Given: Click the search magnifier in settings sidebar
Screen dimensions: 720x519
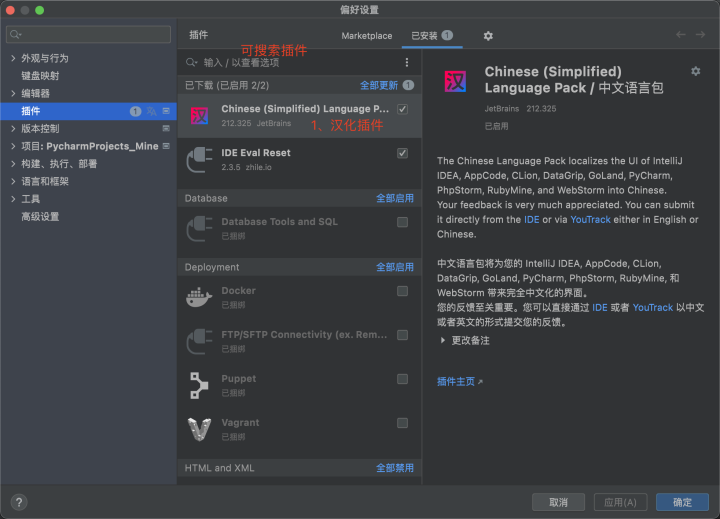Looking at the screenshot, I should 16,34.
